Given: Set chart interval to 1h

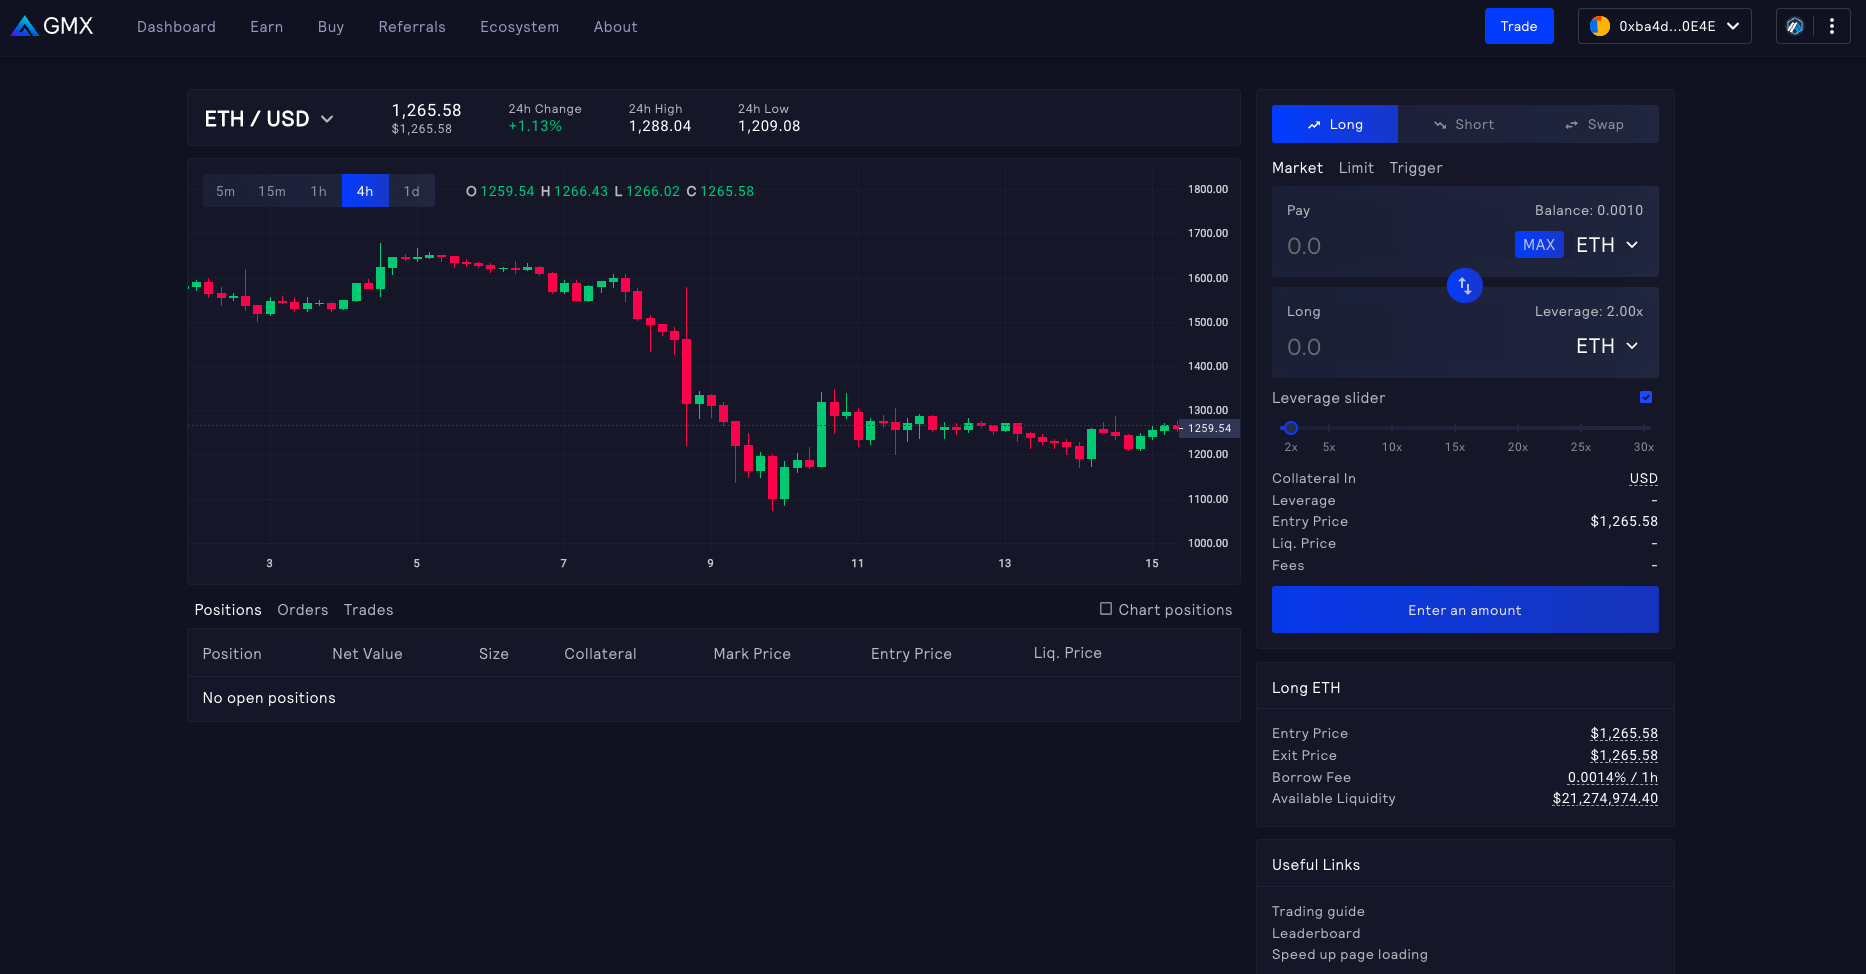Looking at the screenshot, I should click(x=319, y=191).
